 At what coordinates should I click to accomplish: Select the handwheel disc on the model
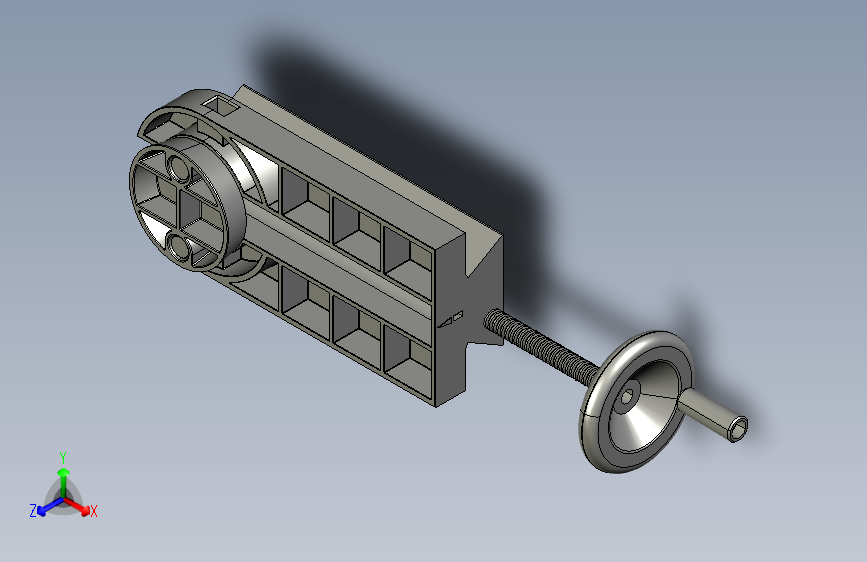tap(636, 402)
